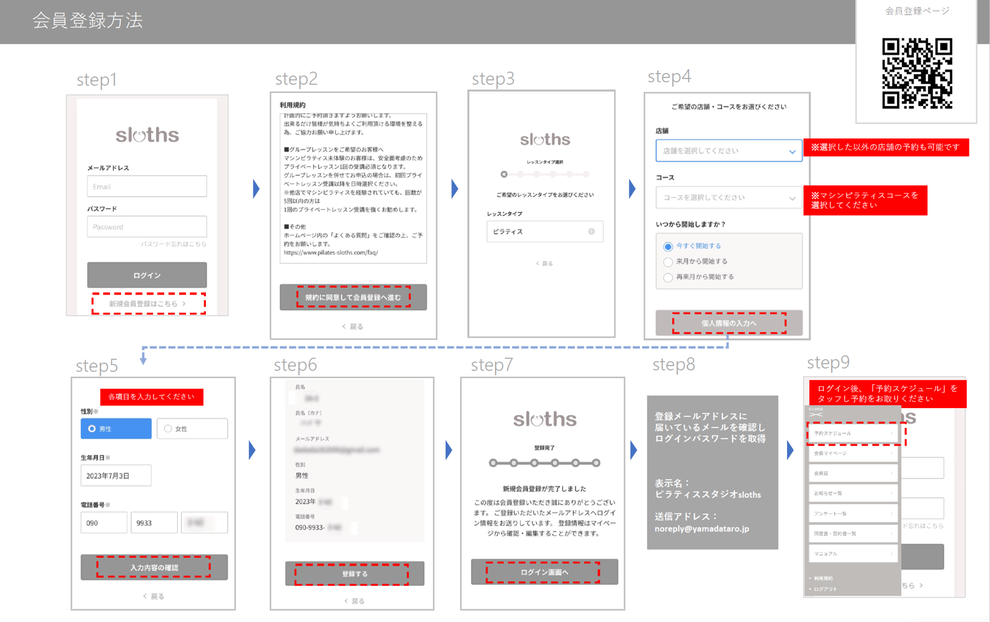Open 会員証 menu item

(853, 474)
